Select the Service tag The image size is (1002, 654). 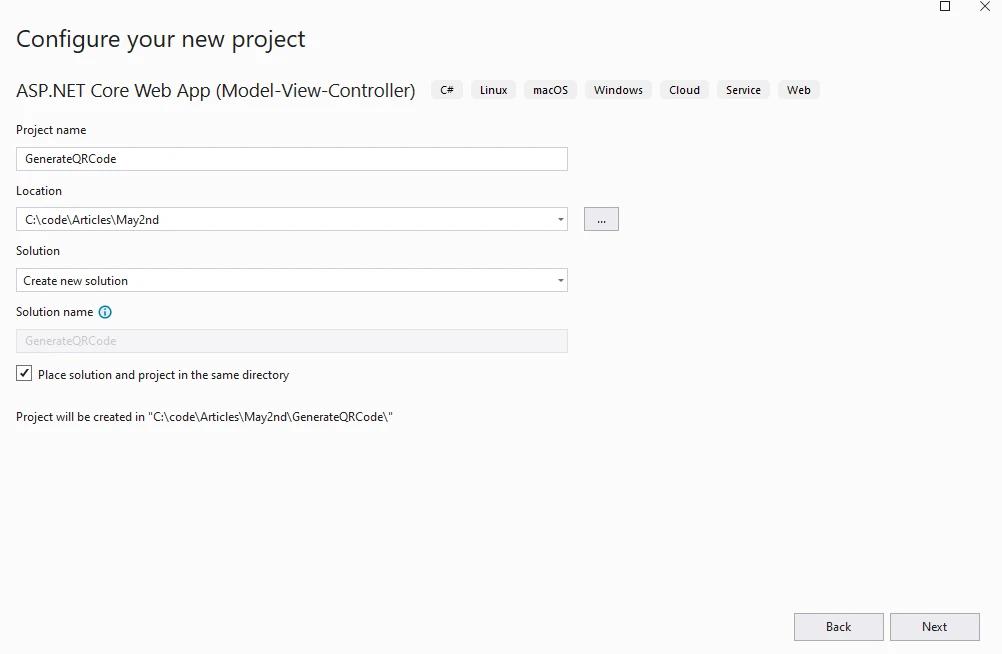(x=743, y=90)
